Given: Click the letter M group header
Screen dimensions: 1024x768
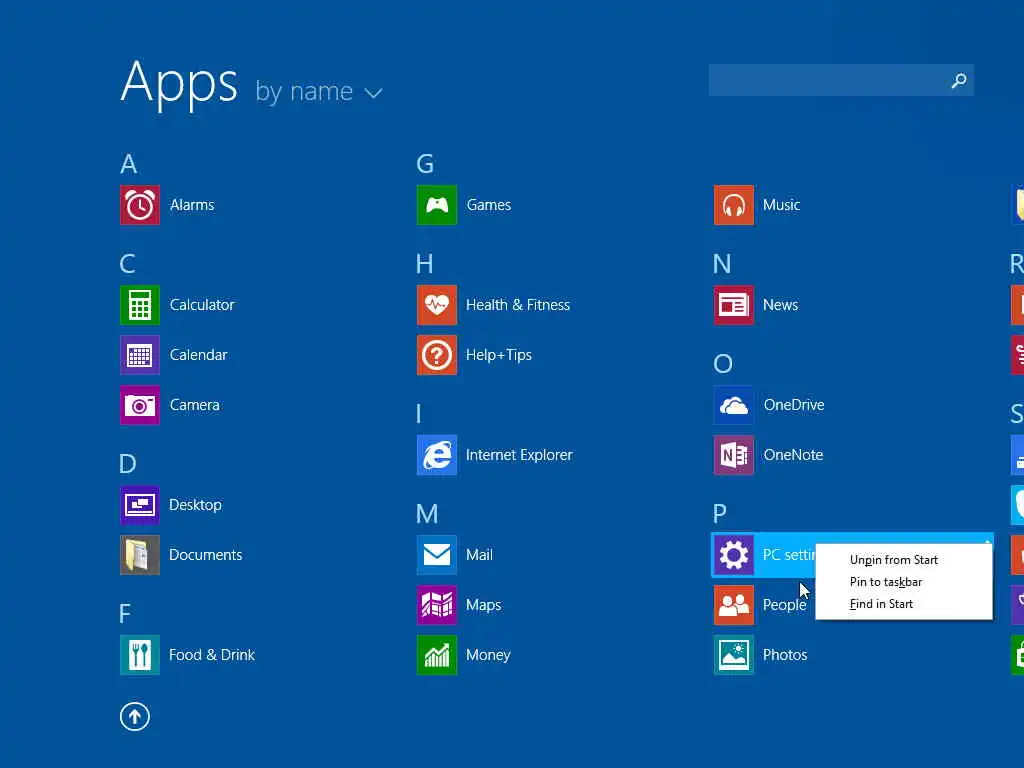Looking at the screenshot, I should pos(427,514).
